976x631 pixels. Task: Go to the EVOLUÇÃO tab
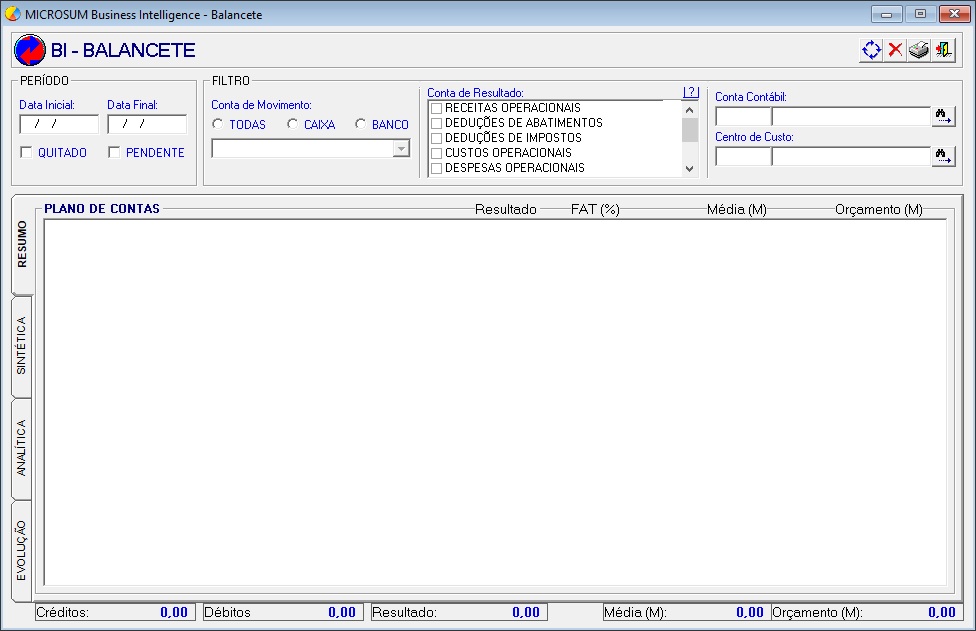click(22, 551)
